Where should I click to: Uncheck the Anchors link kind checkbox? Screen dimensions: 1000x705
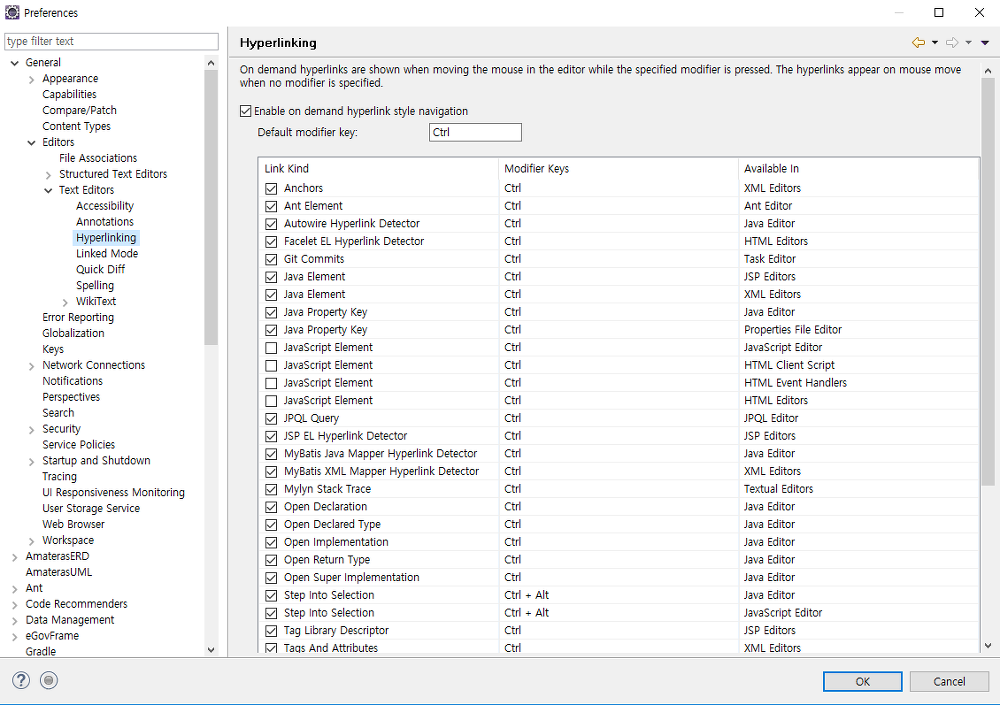tap(271, 189)
